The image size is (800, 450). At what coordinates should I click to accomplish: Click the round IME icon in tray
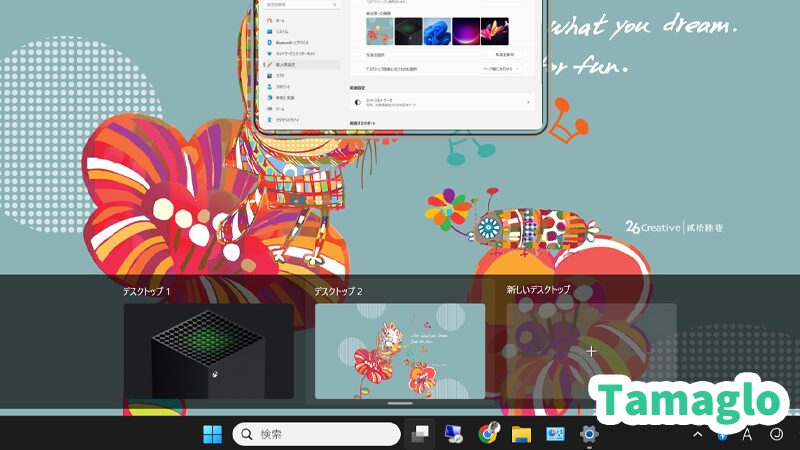[776, 434]
